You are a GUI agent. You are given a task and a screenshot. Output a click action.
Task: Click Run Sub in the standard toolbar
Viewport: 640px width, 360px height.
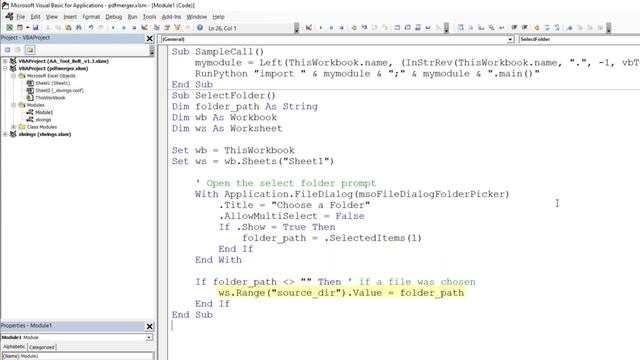113,28
